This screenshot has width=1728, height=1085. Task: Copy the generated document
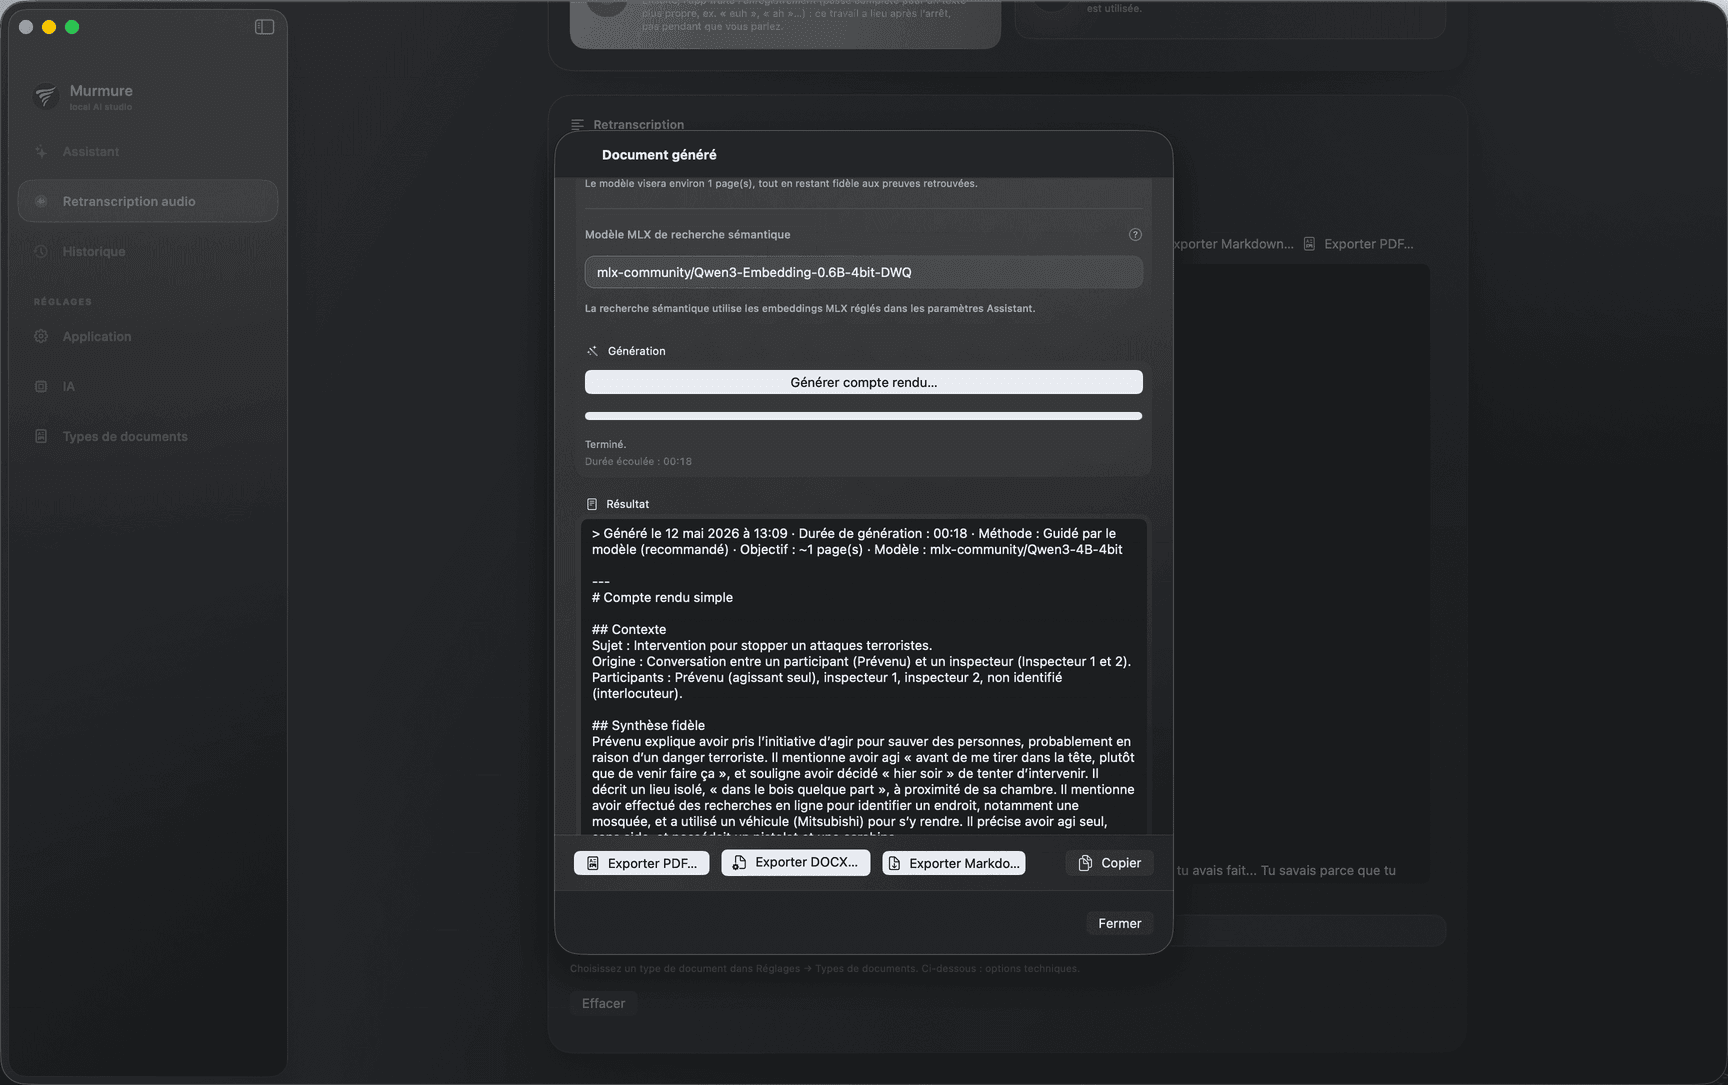pos(1110,863)
